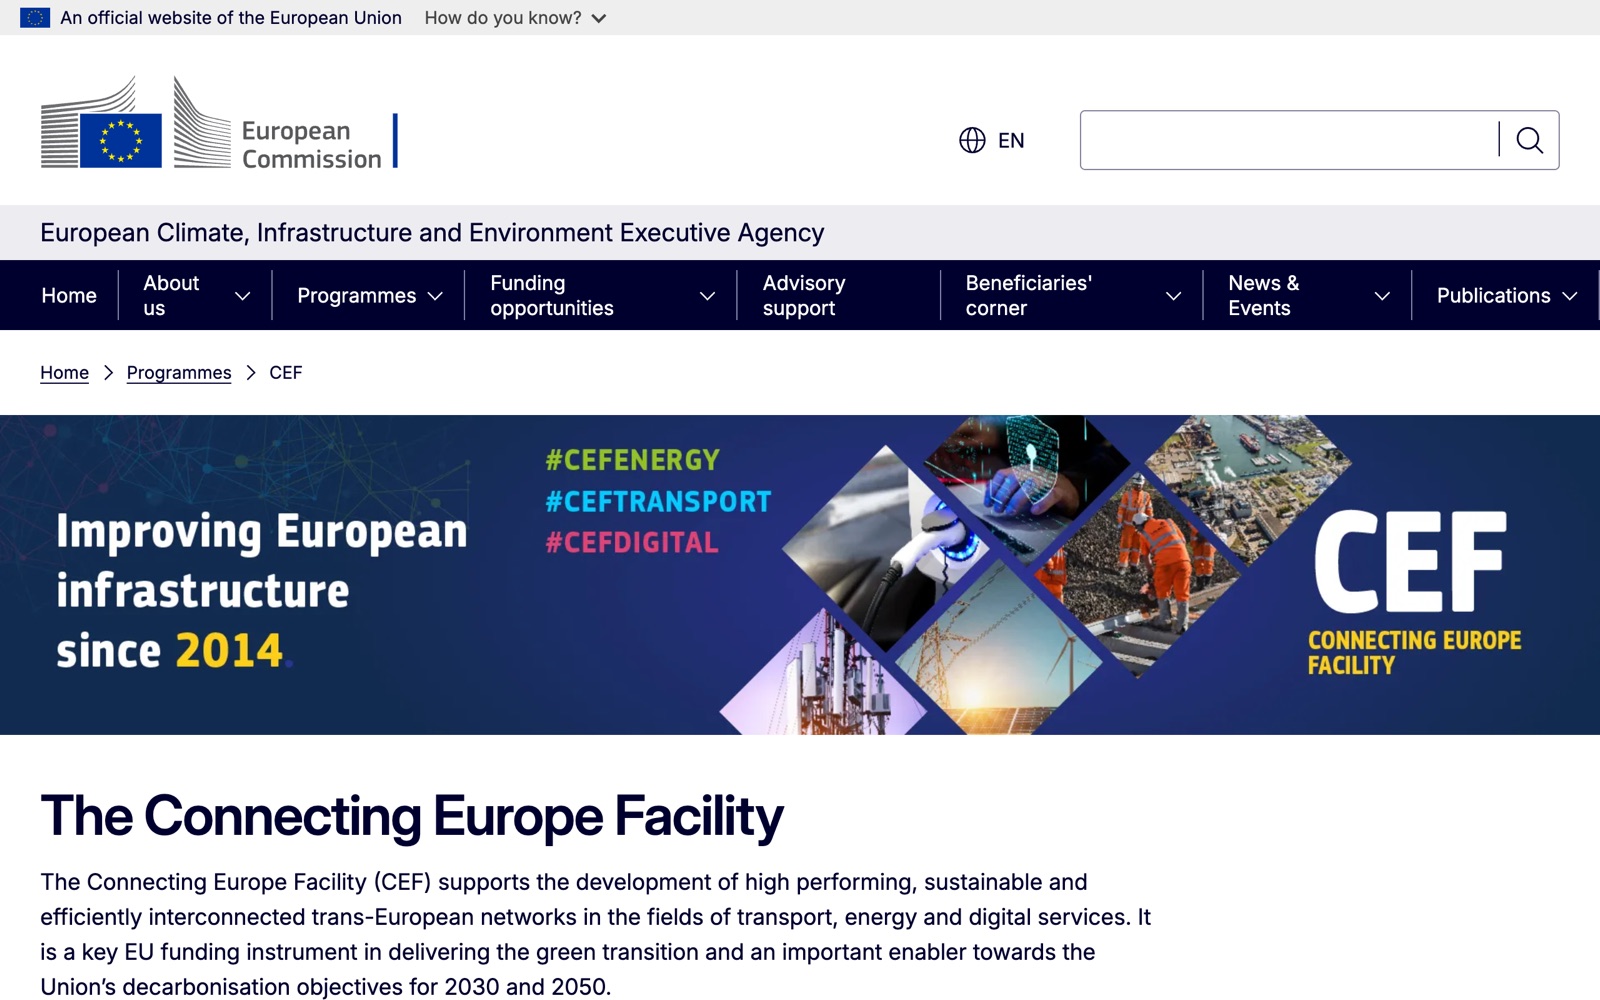Follow the Programmes breadcrumb link
1600x1000 pixels.
coord(179,373)
